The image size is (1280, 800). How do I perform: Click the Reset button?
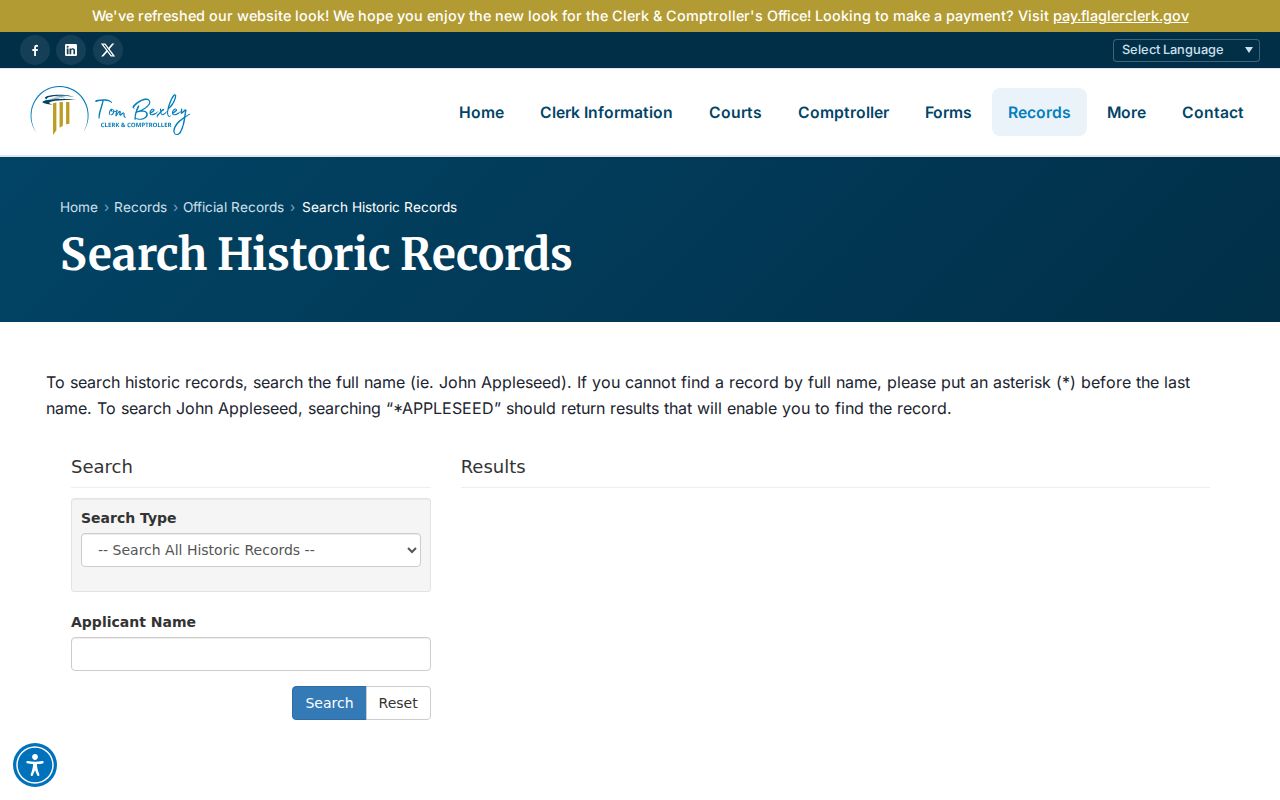pyautogui.click(x=398, y=703)
